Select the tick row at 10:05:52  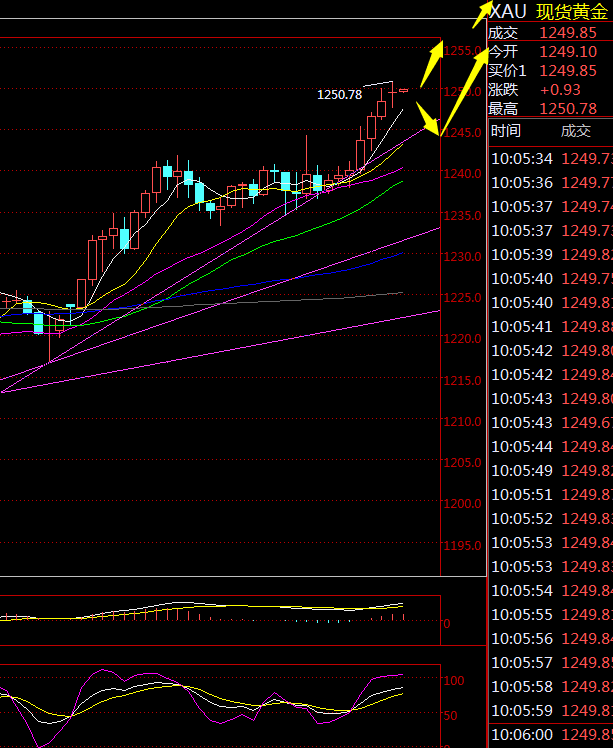[551, 519]
